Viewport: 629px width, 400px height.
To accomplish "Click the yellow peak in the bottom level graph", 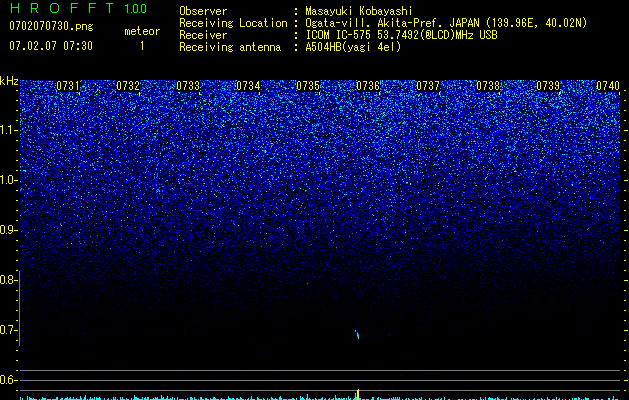I will click(358, 394).
